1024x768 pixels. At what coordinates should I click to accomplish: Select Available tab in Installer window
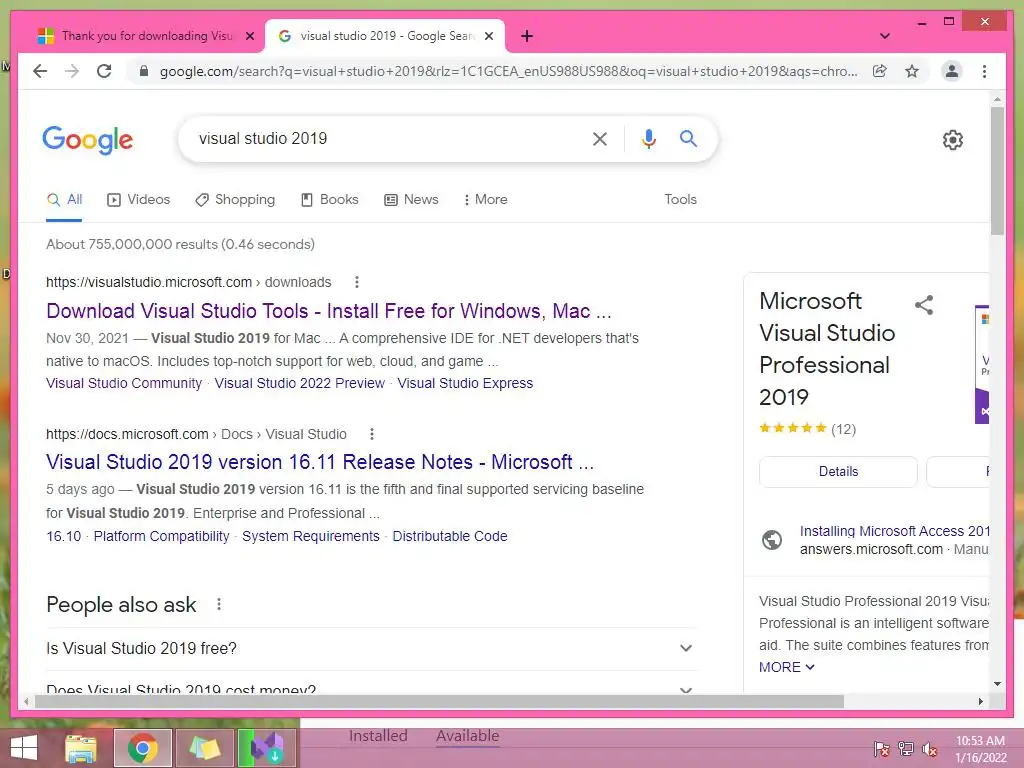tap(468, 736)
